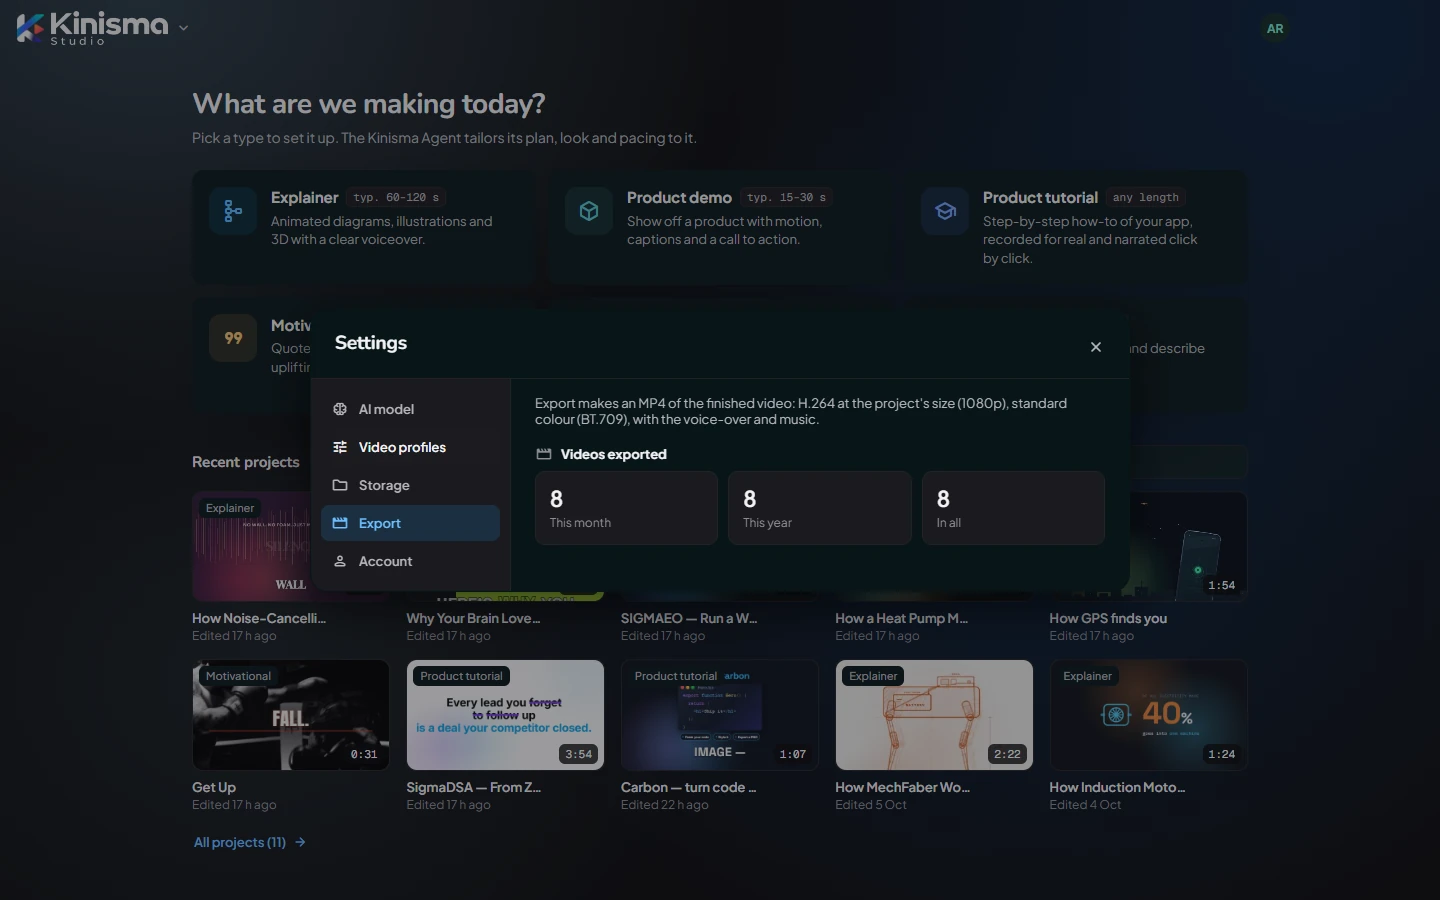Click the arrow beside All projects
This screenshot has height=900, width=1440.
[x=300, y=842]
